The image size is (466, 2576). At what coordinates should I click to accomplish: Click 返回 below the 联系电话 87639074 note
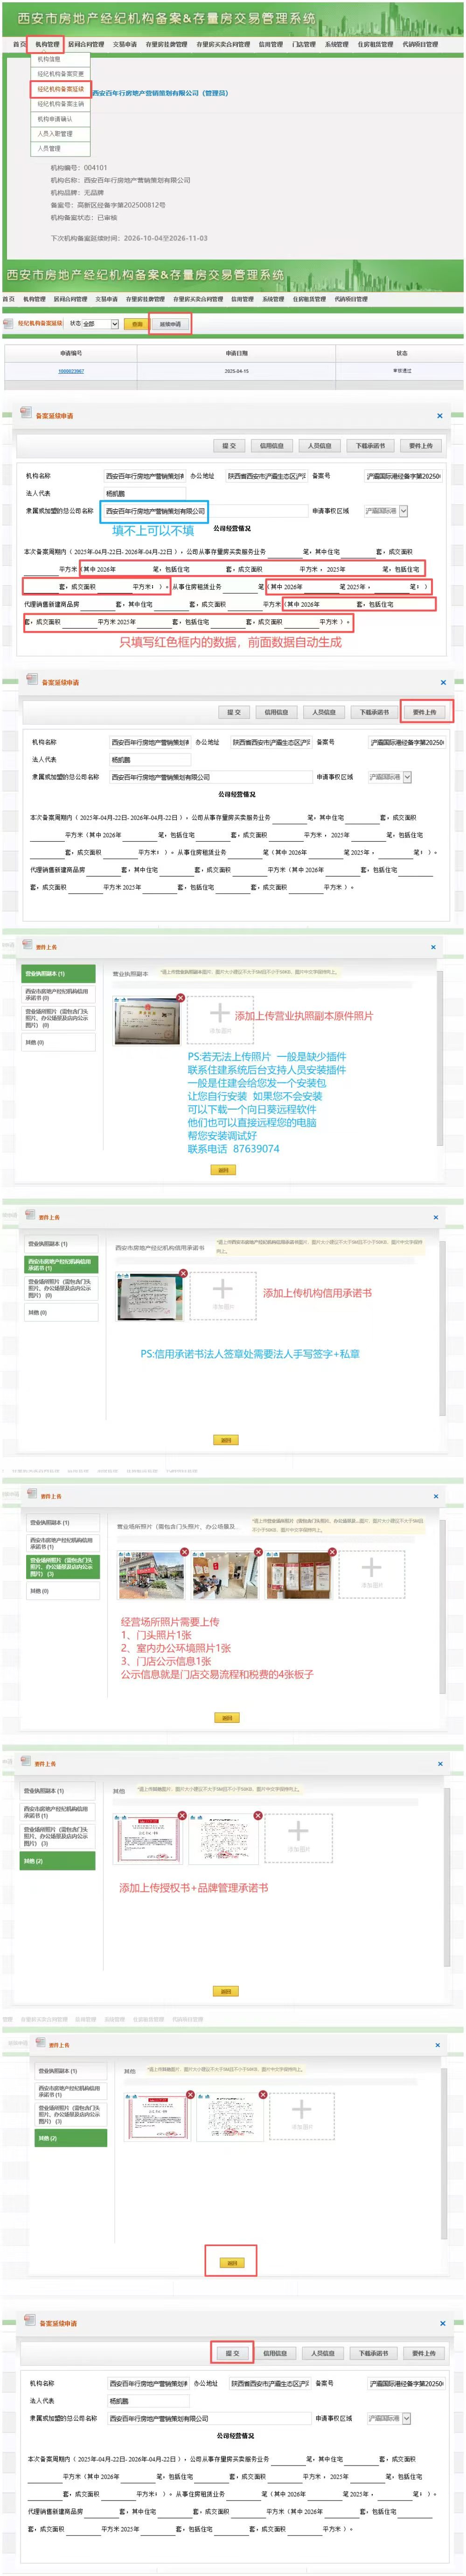[223, 1170]
